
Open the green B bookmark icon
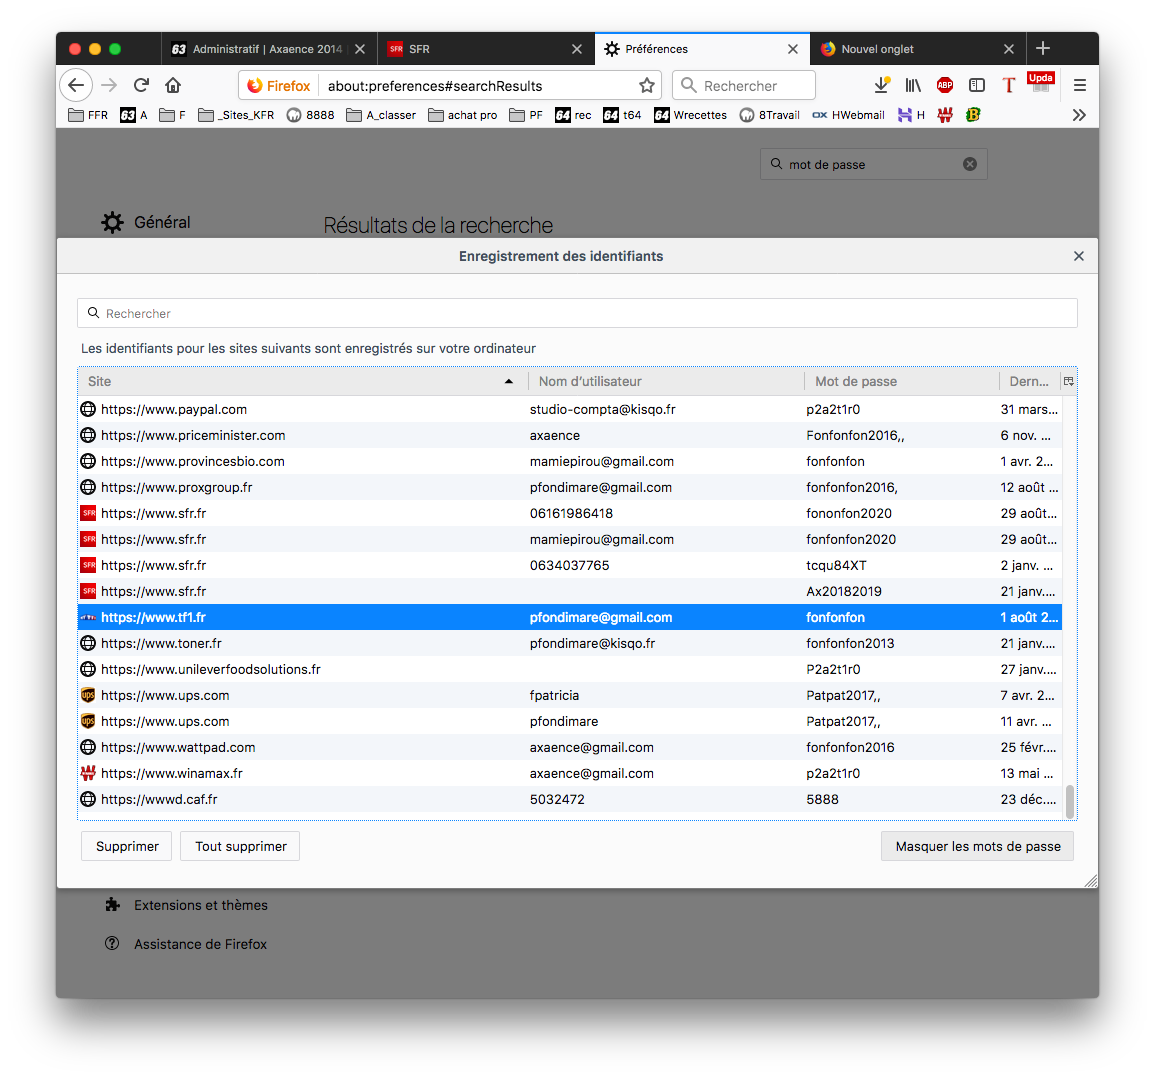[x=973, y=115]
